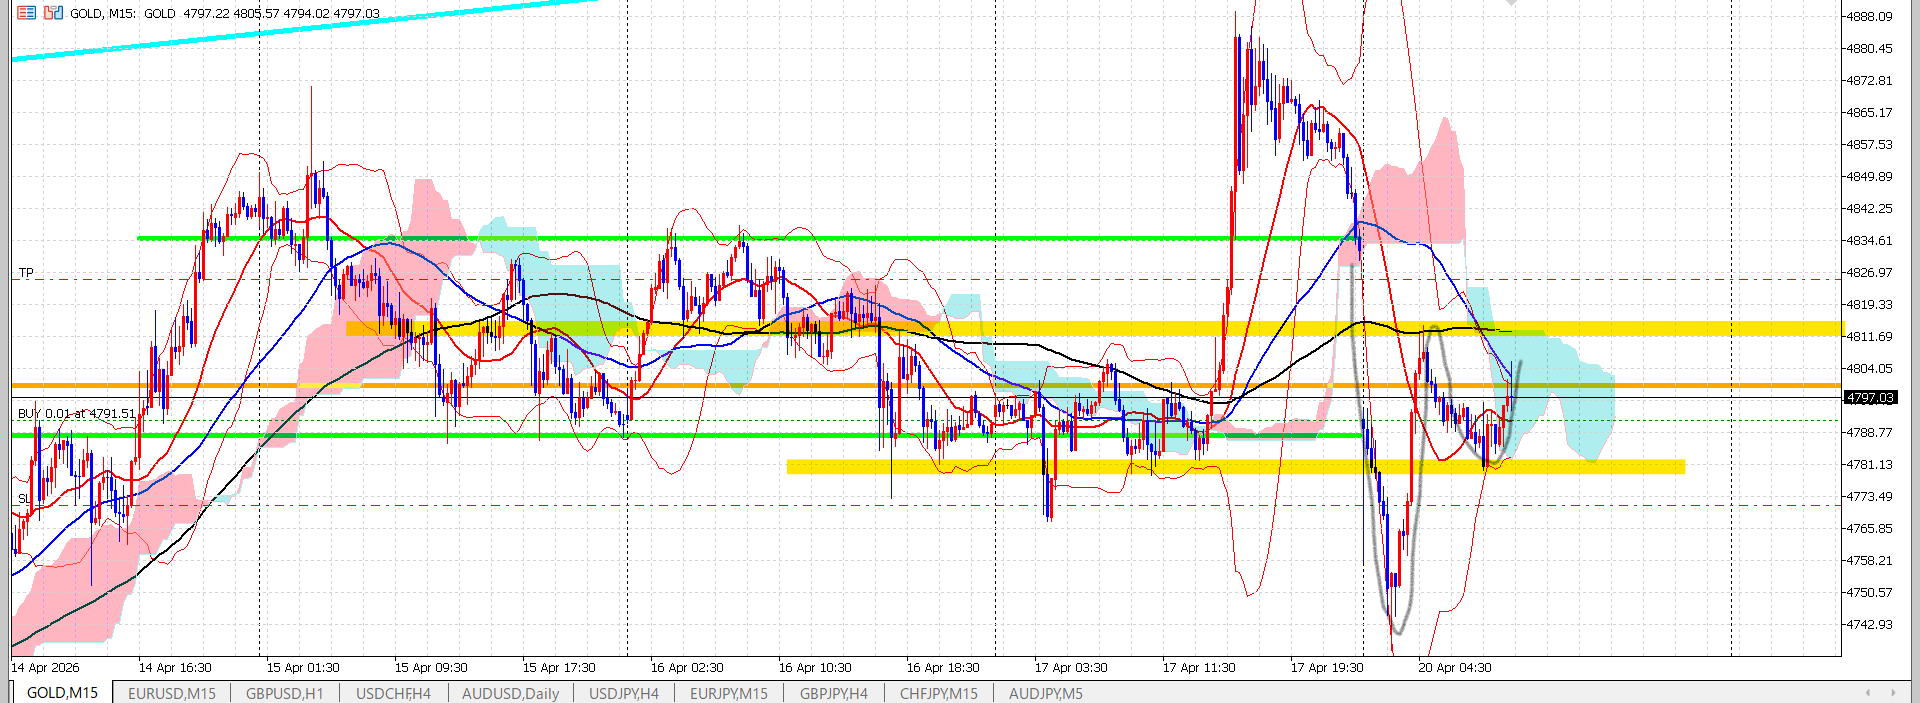Image resolution: width=1920 pixels, height=703 pixels.
Task: Click the One Click Trading panel icon
Action: [x=26, y=13]
